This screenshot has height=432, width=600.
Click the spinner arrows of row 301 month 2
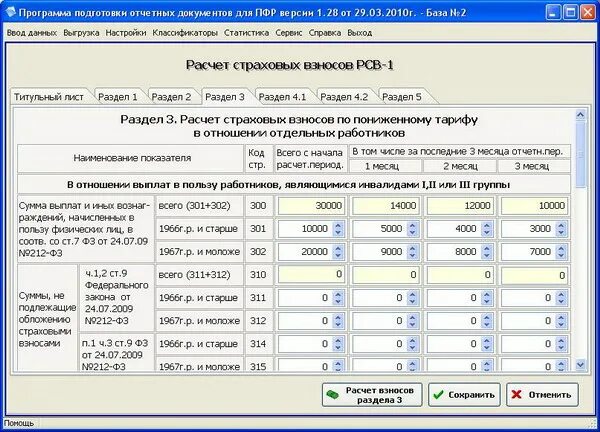[x=486, y=229]
